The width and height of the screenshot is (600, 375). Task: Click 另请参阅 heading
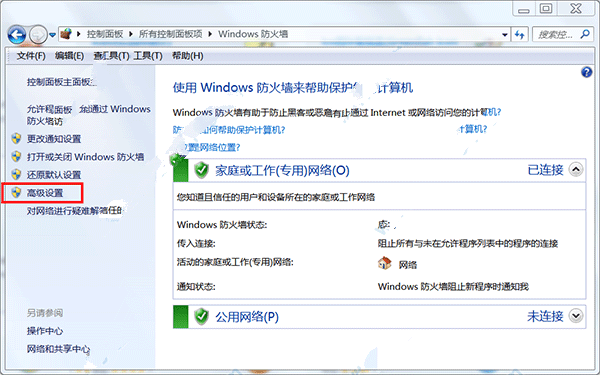pos(45,313)
